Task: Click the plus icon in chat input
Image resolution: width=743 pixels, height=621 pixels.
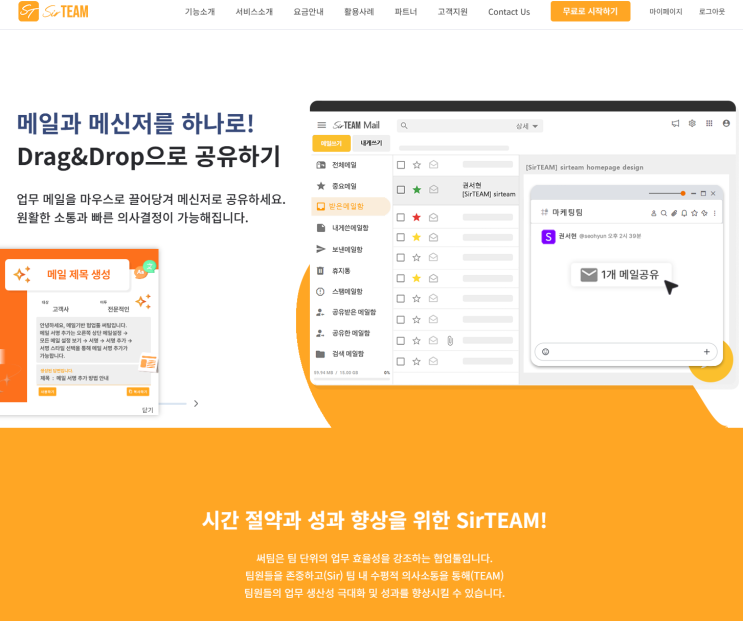Action: (x=707, y=351)
